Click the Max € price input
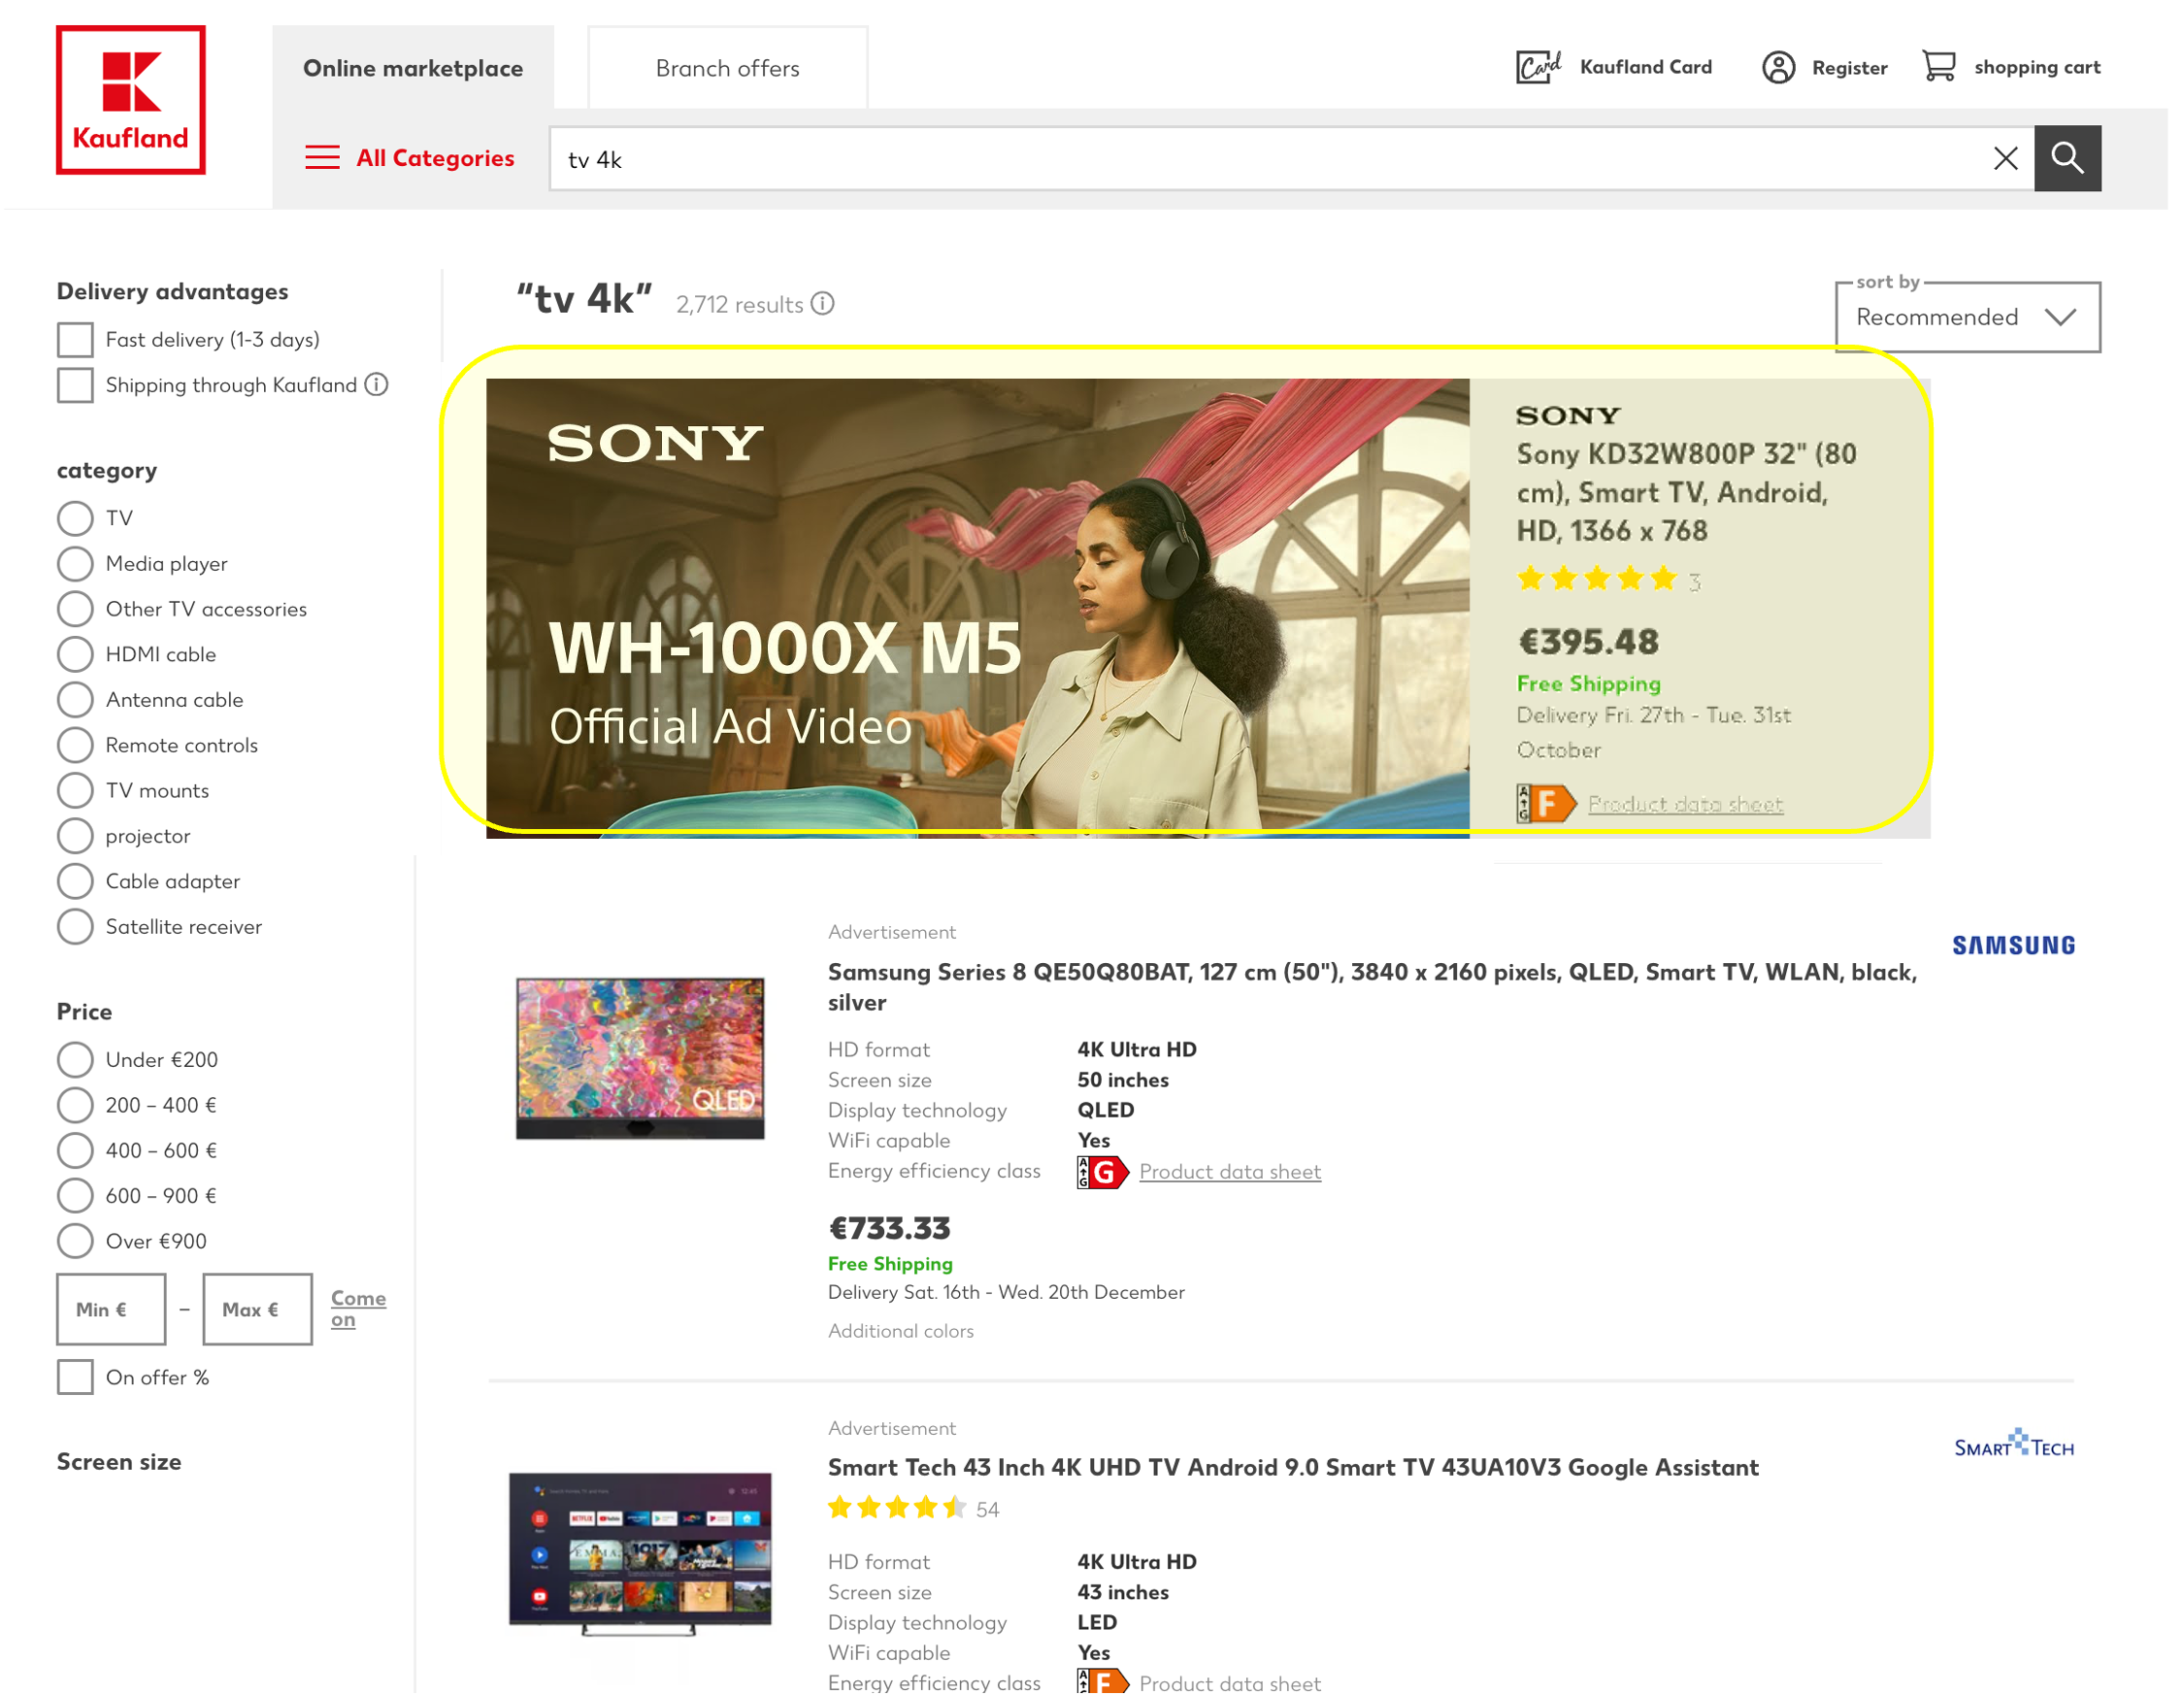This screenshot has height=1695, width=2184. point(258,1311)
